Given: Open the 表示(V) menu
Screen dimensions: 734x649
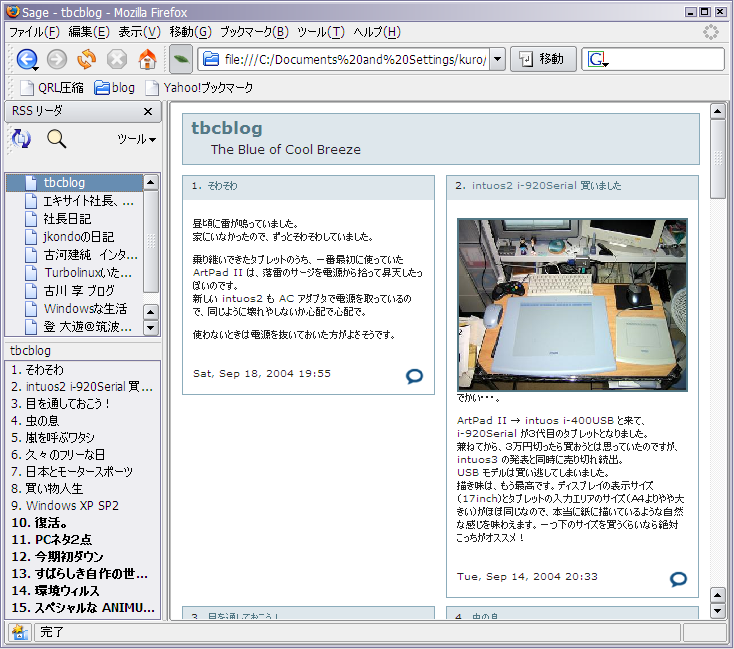Looking at the screenshot, I should tap(139, 32).
